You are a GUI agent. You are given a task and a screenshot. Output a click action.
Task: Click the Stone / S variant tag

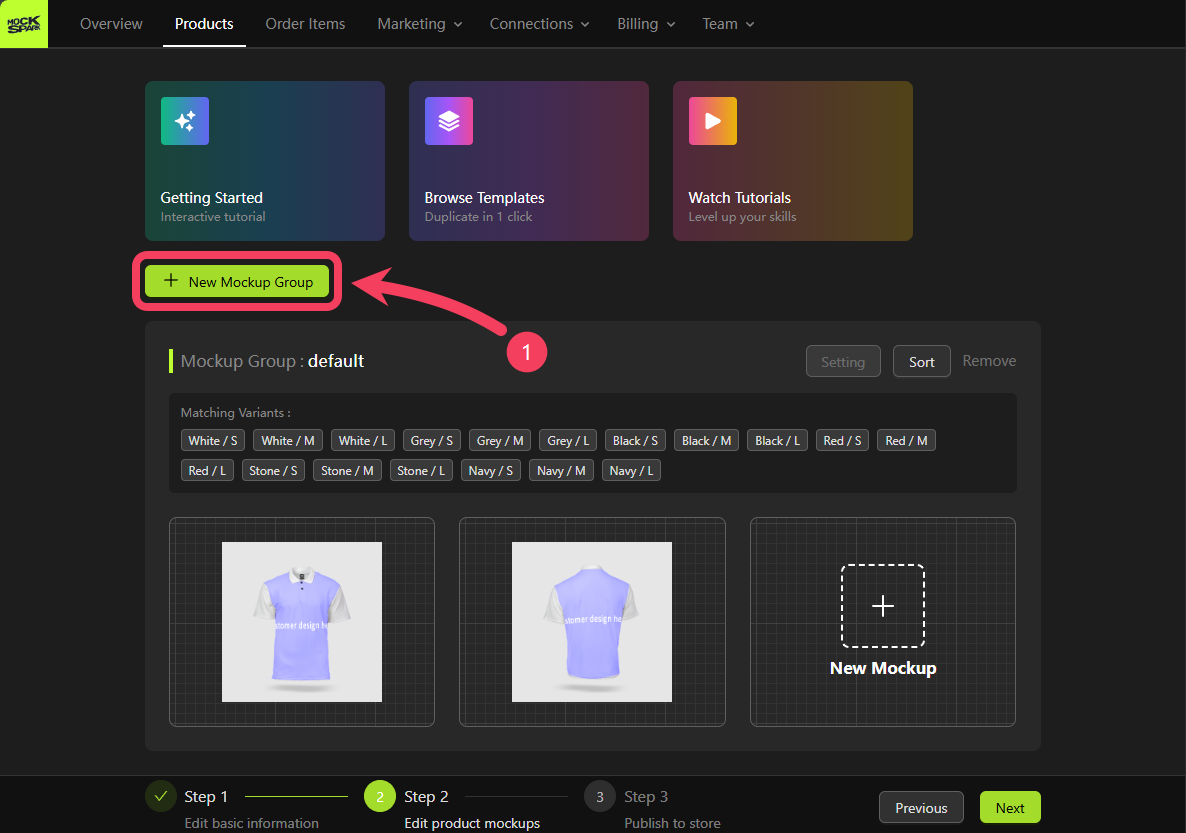[x=273, y=471]
